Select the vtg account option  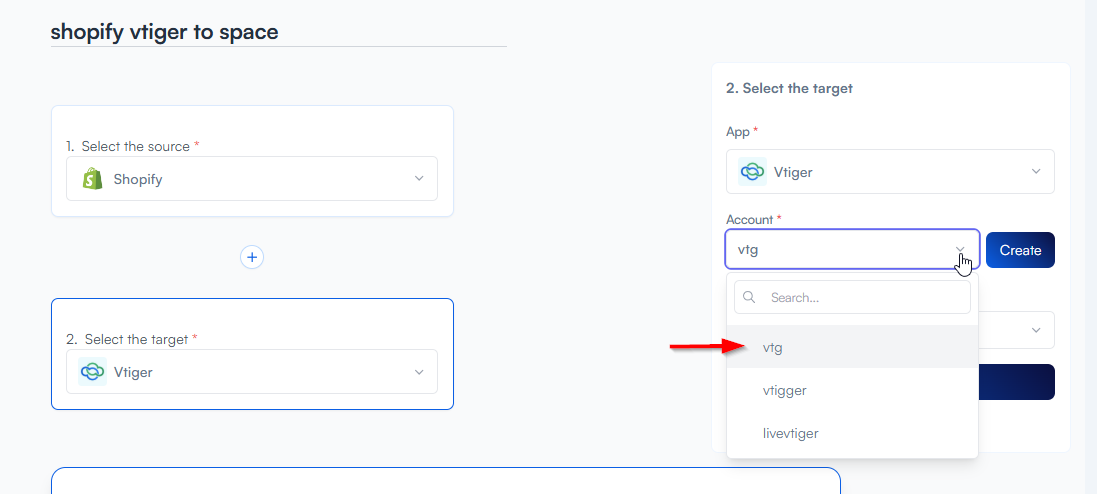coord(772,348)
